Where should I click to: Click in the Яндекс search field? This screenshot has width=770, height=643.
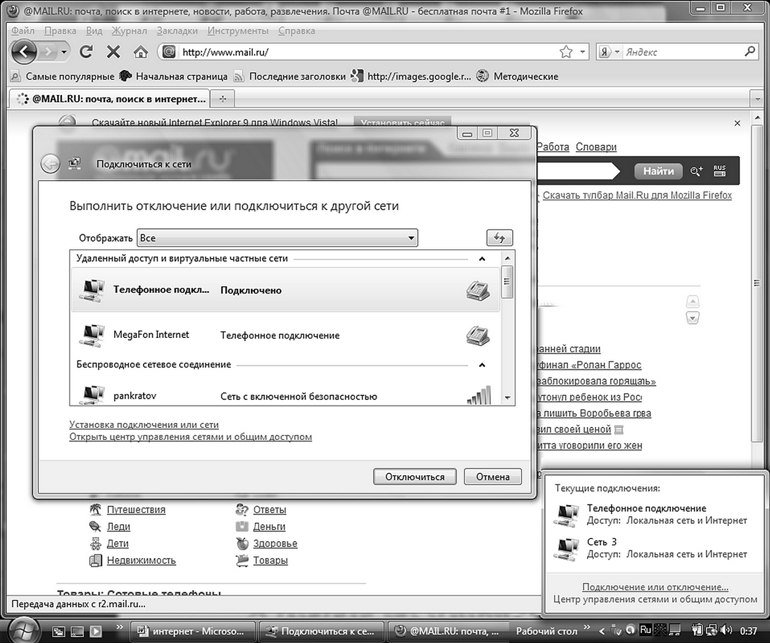pos(683,52)
